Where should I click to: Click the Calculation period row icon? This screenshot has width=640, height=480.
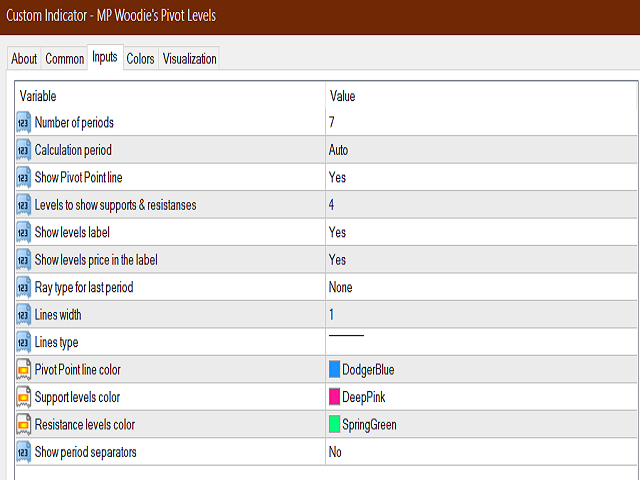point(24,150)
